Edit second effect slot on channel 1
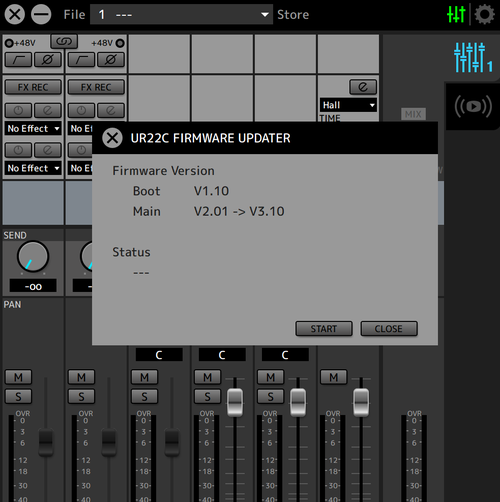Viewport: 500px width, 502px height. [48, 150]
